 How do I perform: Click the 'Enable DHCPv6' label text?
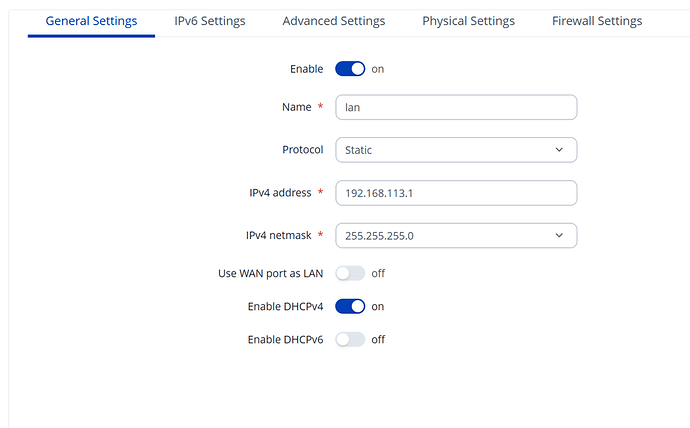pyautogui.click(x=285, y=340)
